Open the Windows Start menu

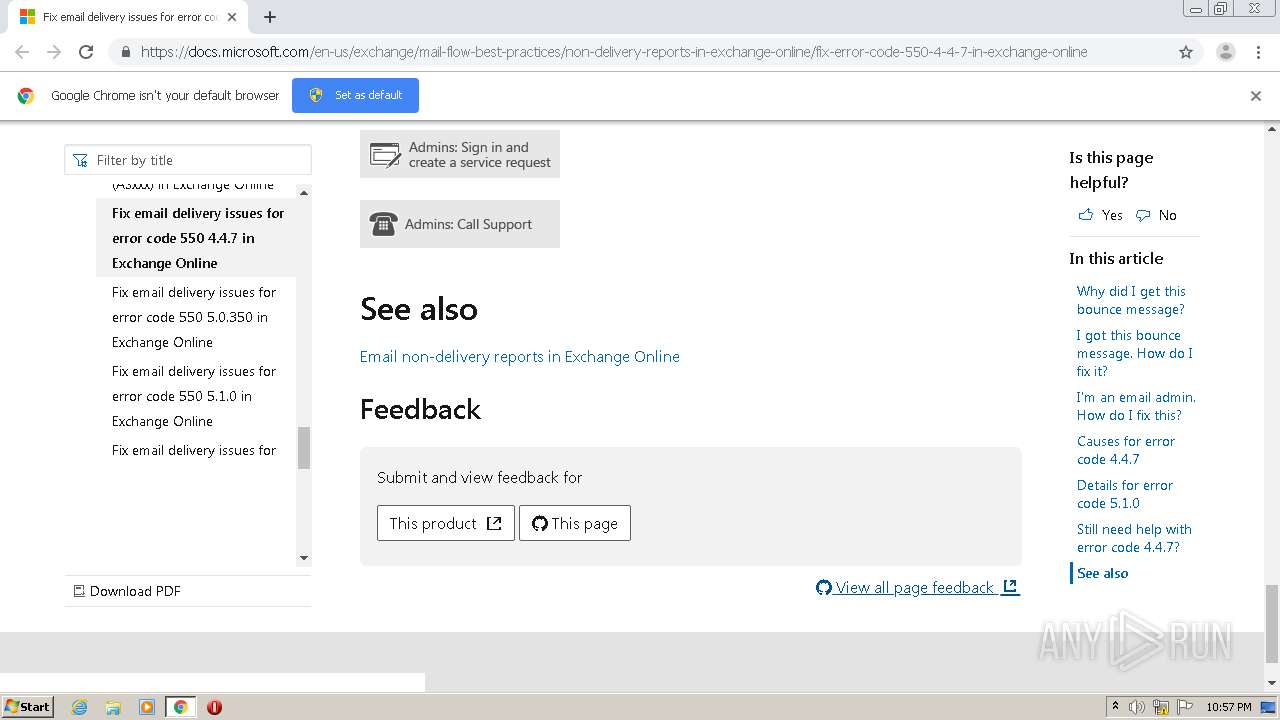(x=28, y=706)
